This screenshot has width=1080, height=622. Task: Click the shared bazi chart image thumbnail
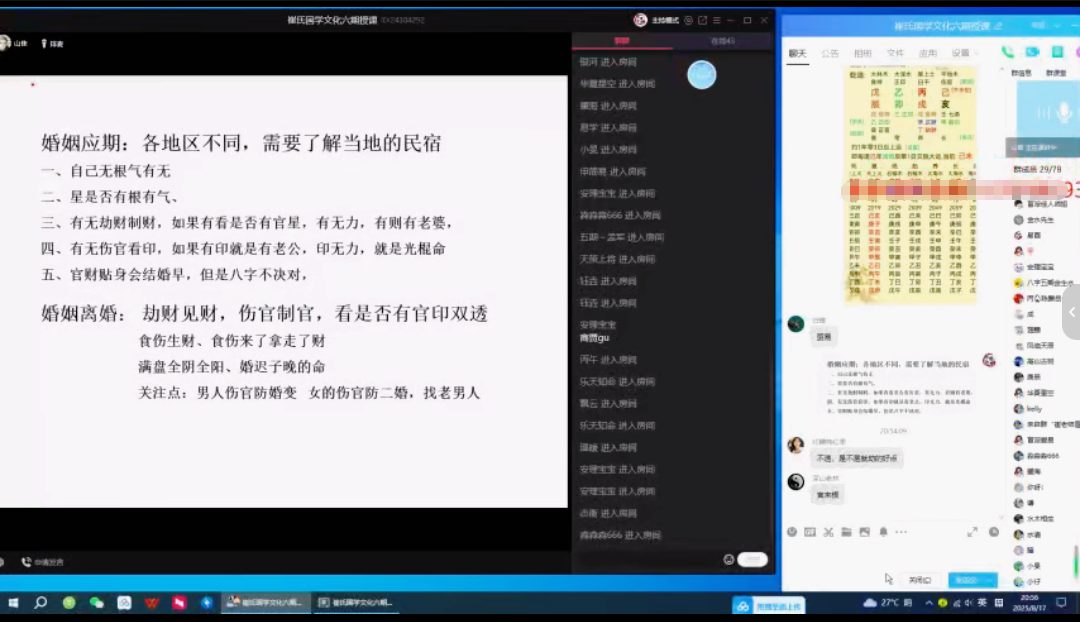tap(911, 185)
